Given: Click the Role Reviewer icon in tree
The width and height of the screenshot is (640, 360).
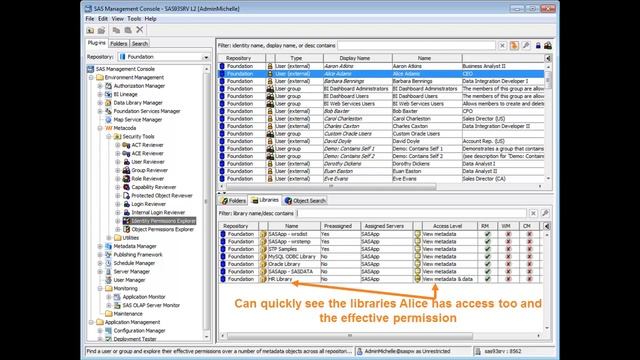Looking at the screenshot, I should [x=126, y=179].
